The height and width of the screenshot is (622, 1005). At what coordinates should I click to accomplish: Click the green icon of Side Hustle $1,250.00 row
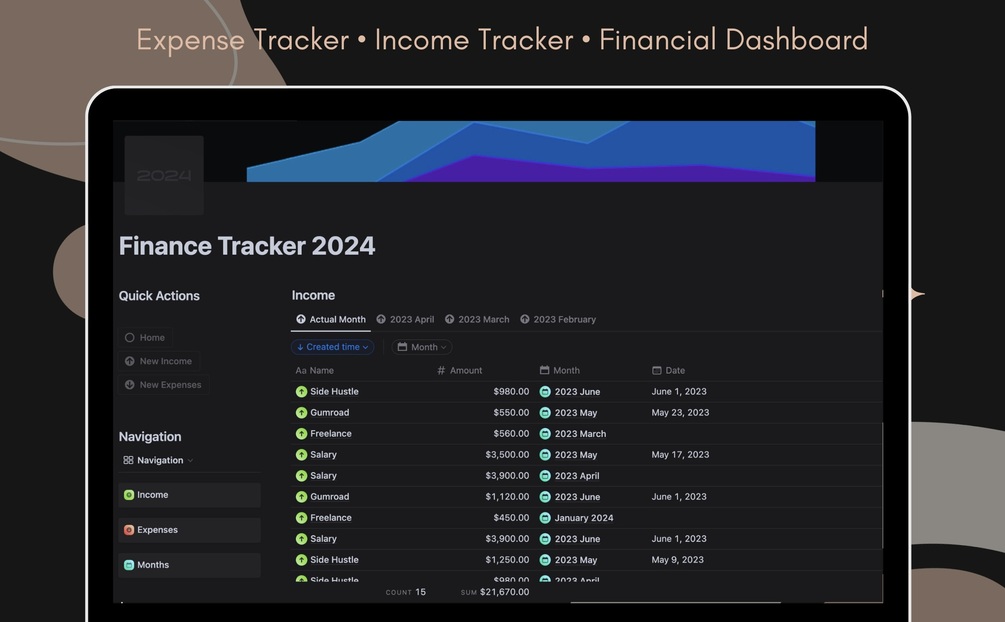click(x=301, y=560)
